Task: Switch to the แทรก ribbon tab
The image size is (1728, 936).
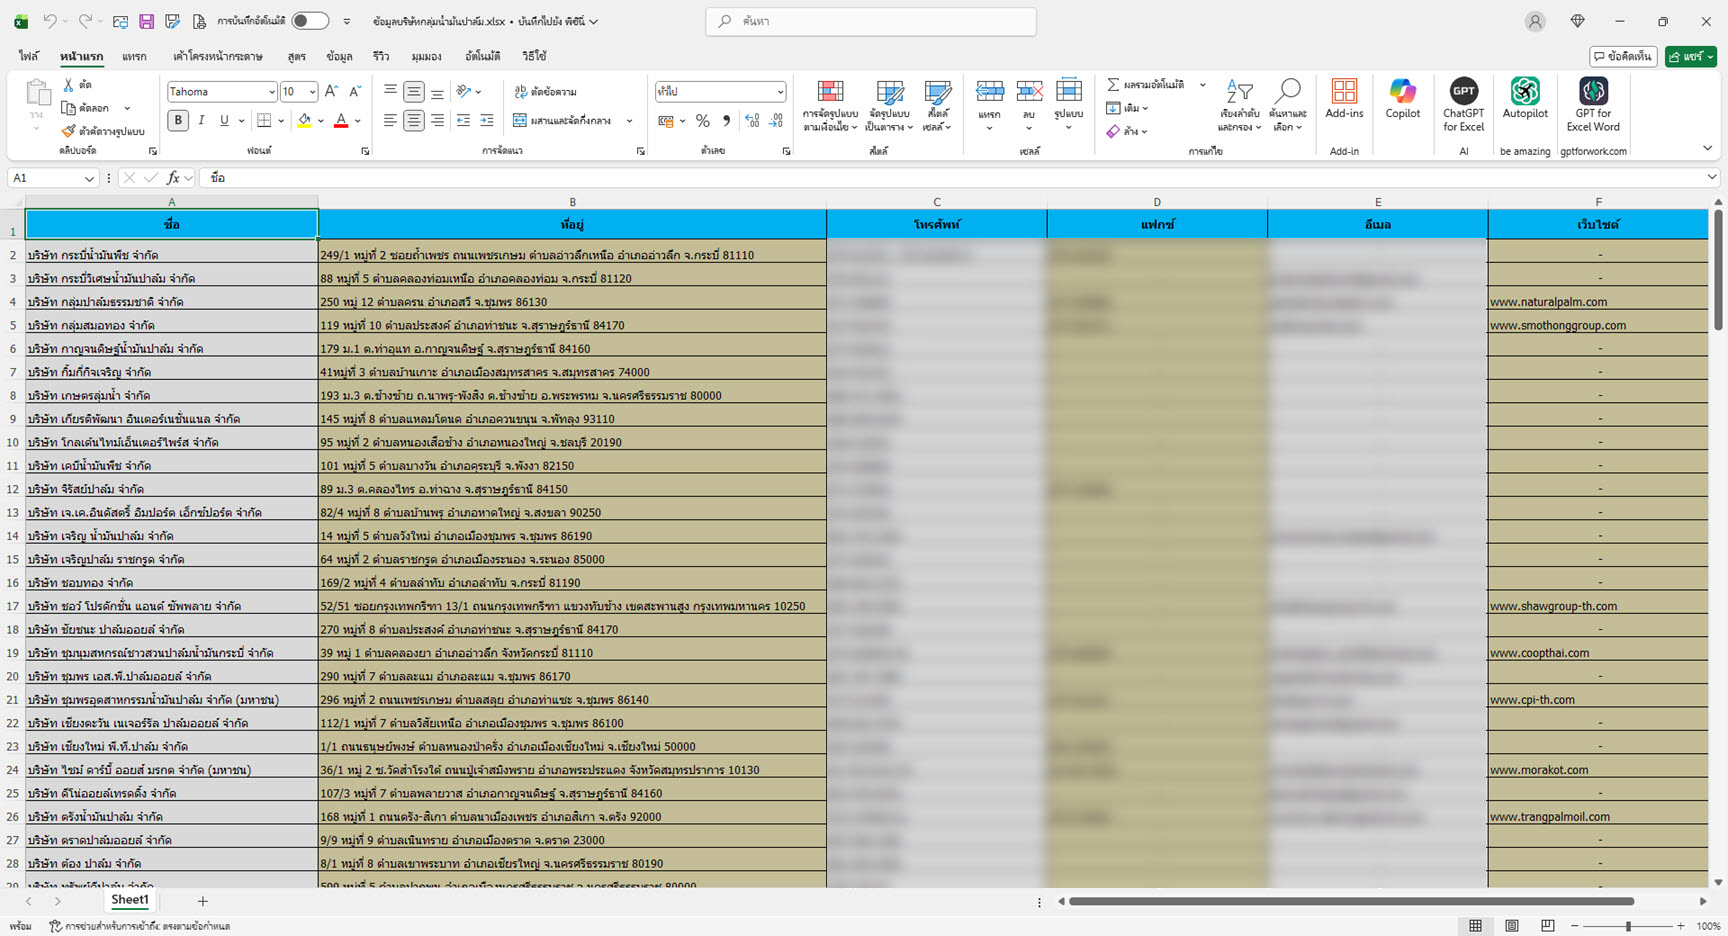Action: [134, 57]
